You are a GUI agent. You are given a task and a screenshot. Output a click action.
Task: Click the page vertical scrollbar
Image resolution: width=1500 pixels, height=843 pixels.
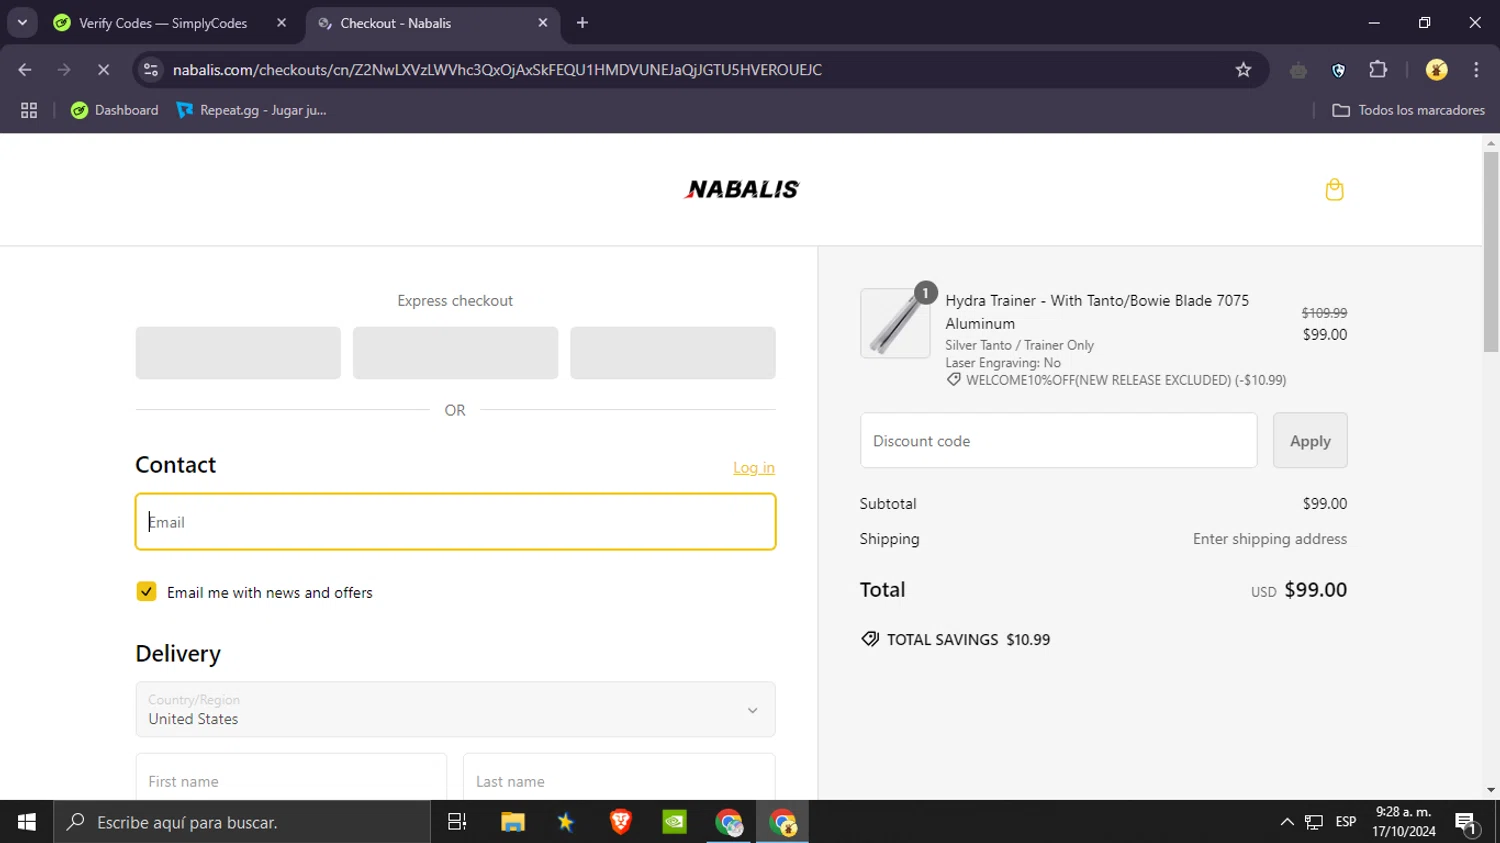[1491, 251]
